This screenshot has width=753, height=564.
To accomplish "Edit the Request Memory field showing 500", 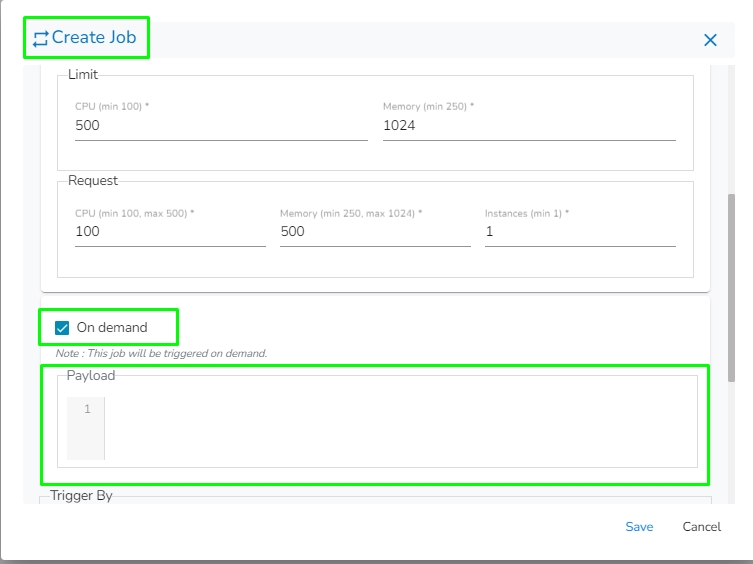I will coord(374,231).
